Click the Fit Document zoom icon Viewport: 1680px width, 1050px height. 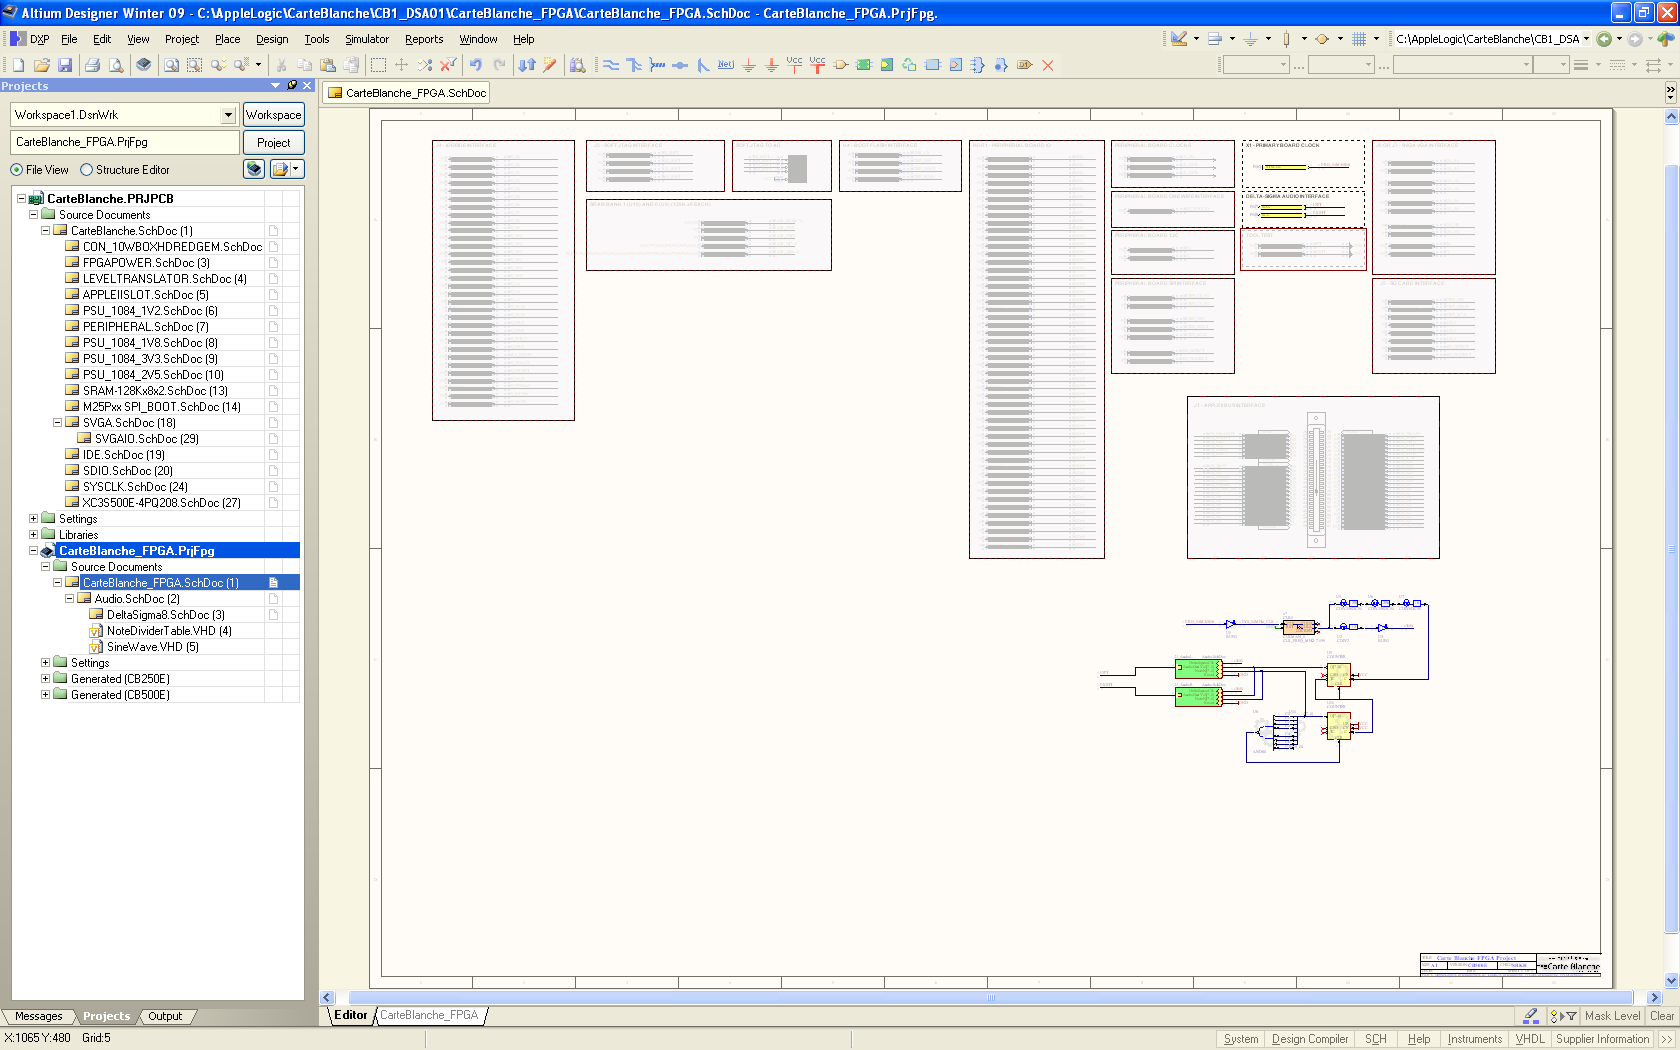(172, 65)
